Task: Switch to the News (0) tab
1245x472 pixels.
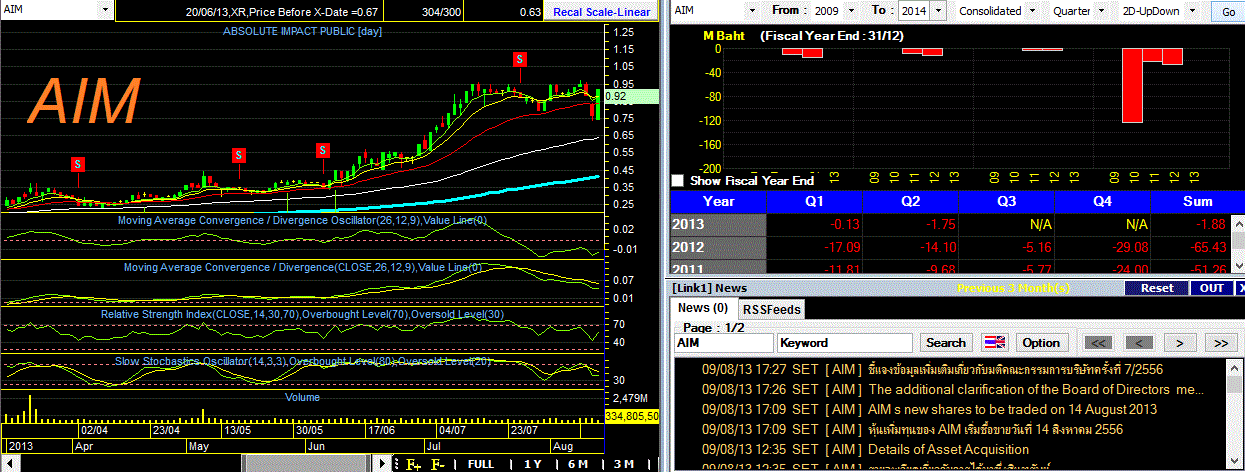Action: click(x=702, y=308)
